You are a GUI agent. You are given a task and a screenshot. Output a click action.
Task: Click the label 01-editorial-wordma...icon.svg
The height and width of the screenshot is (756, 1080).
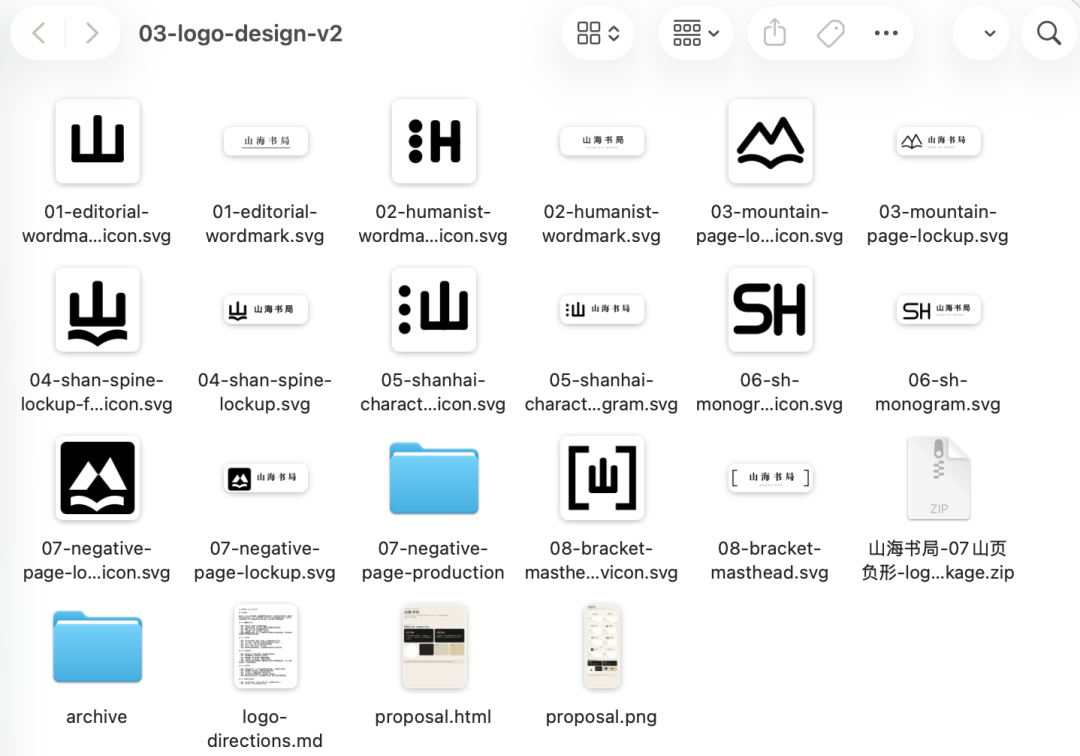[x=96, y=224]
